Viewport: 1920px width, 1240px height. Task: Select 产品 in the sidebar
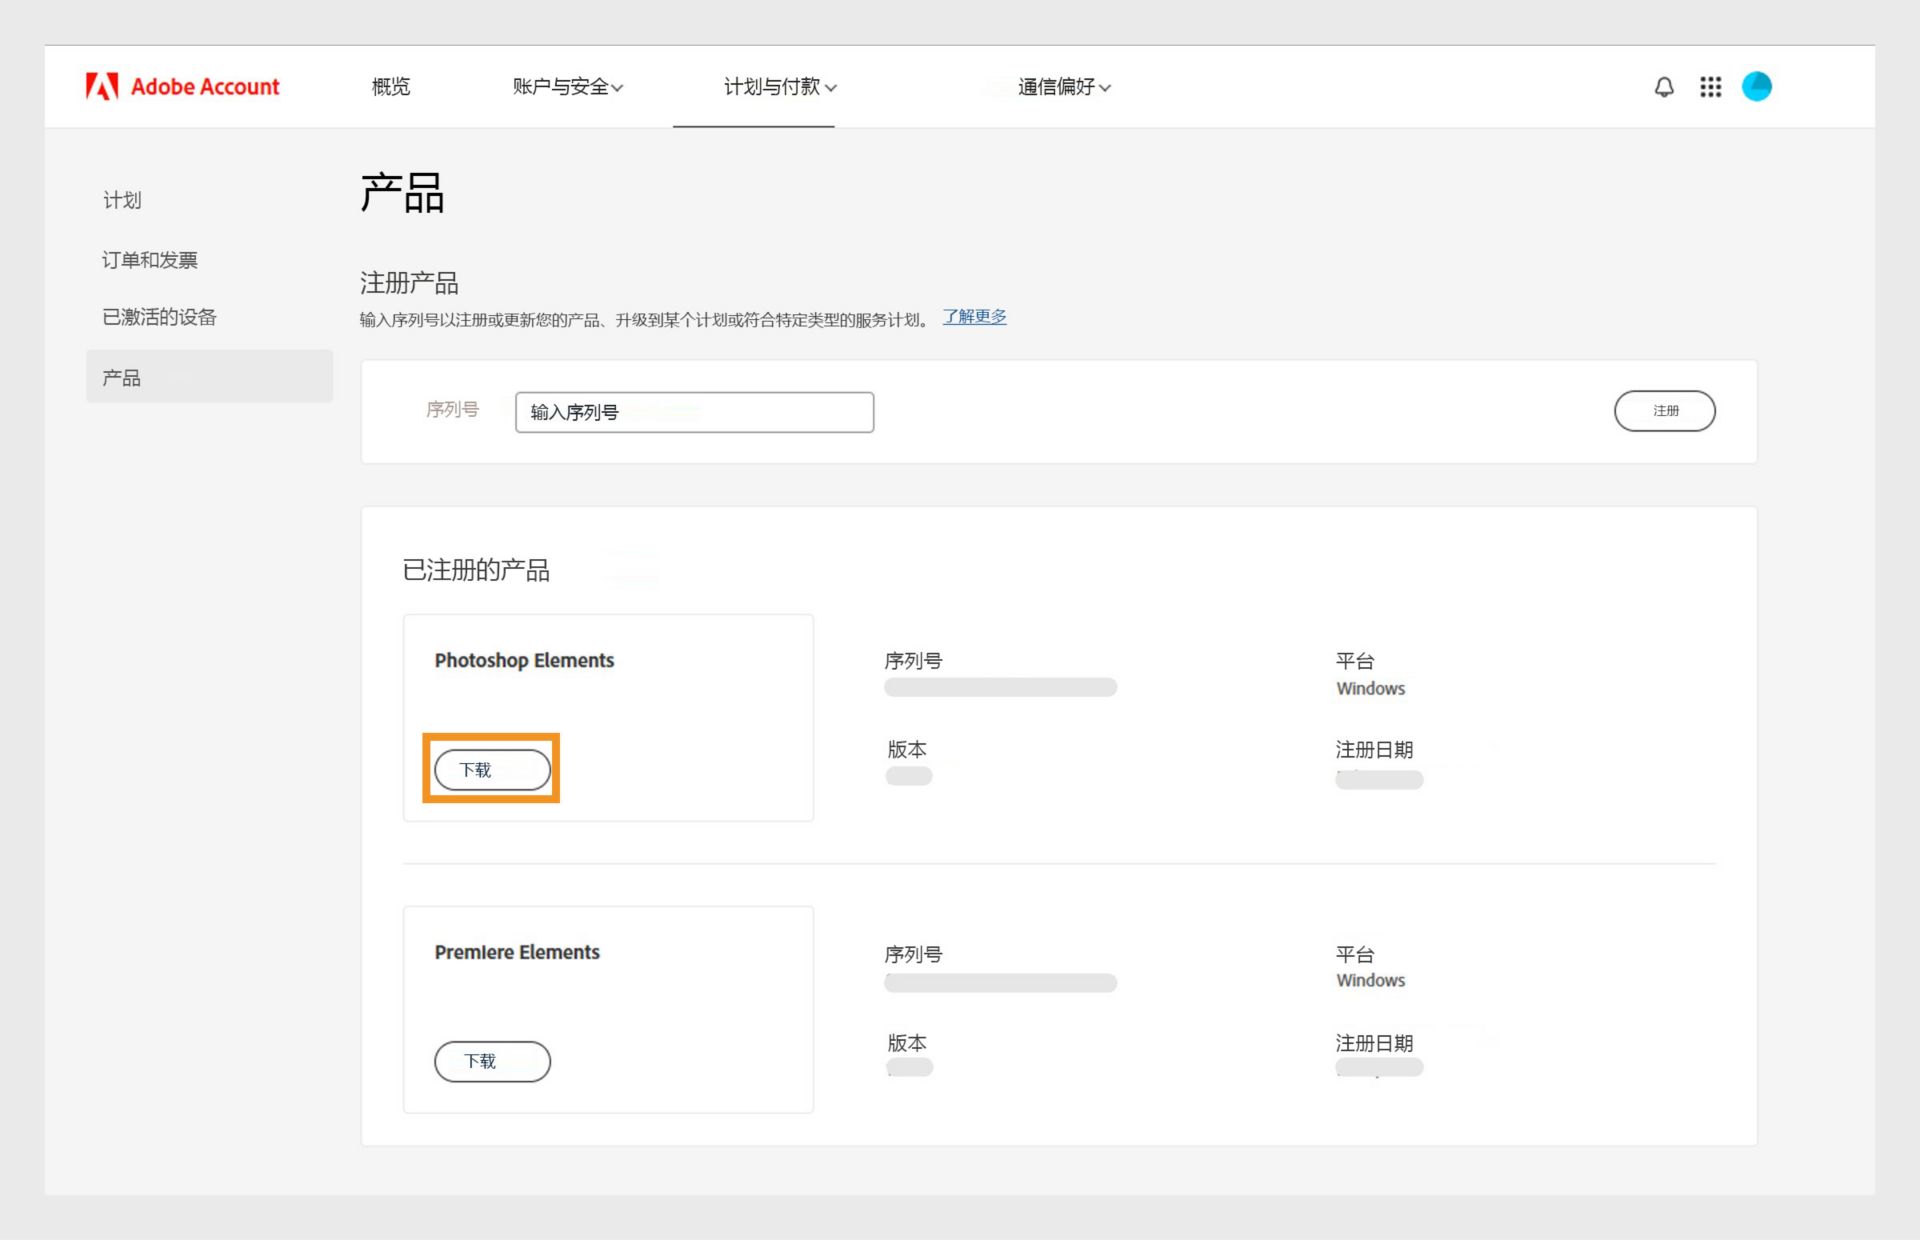pyautogui.click(x=122, y=378)
